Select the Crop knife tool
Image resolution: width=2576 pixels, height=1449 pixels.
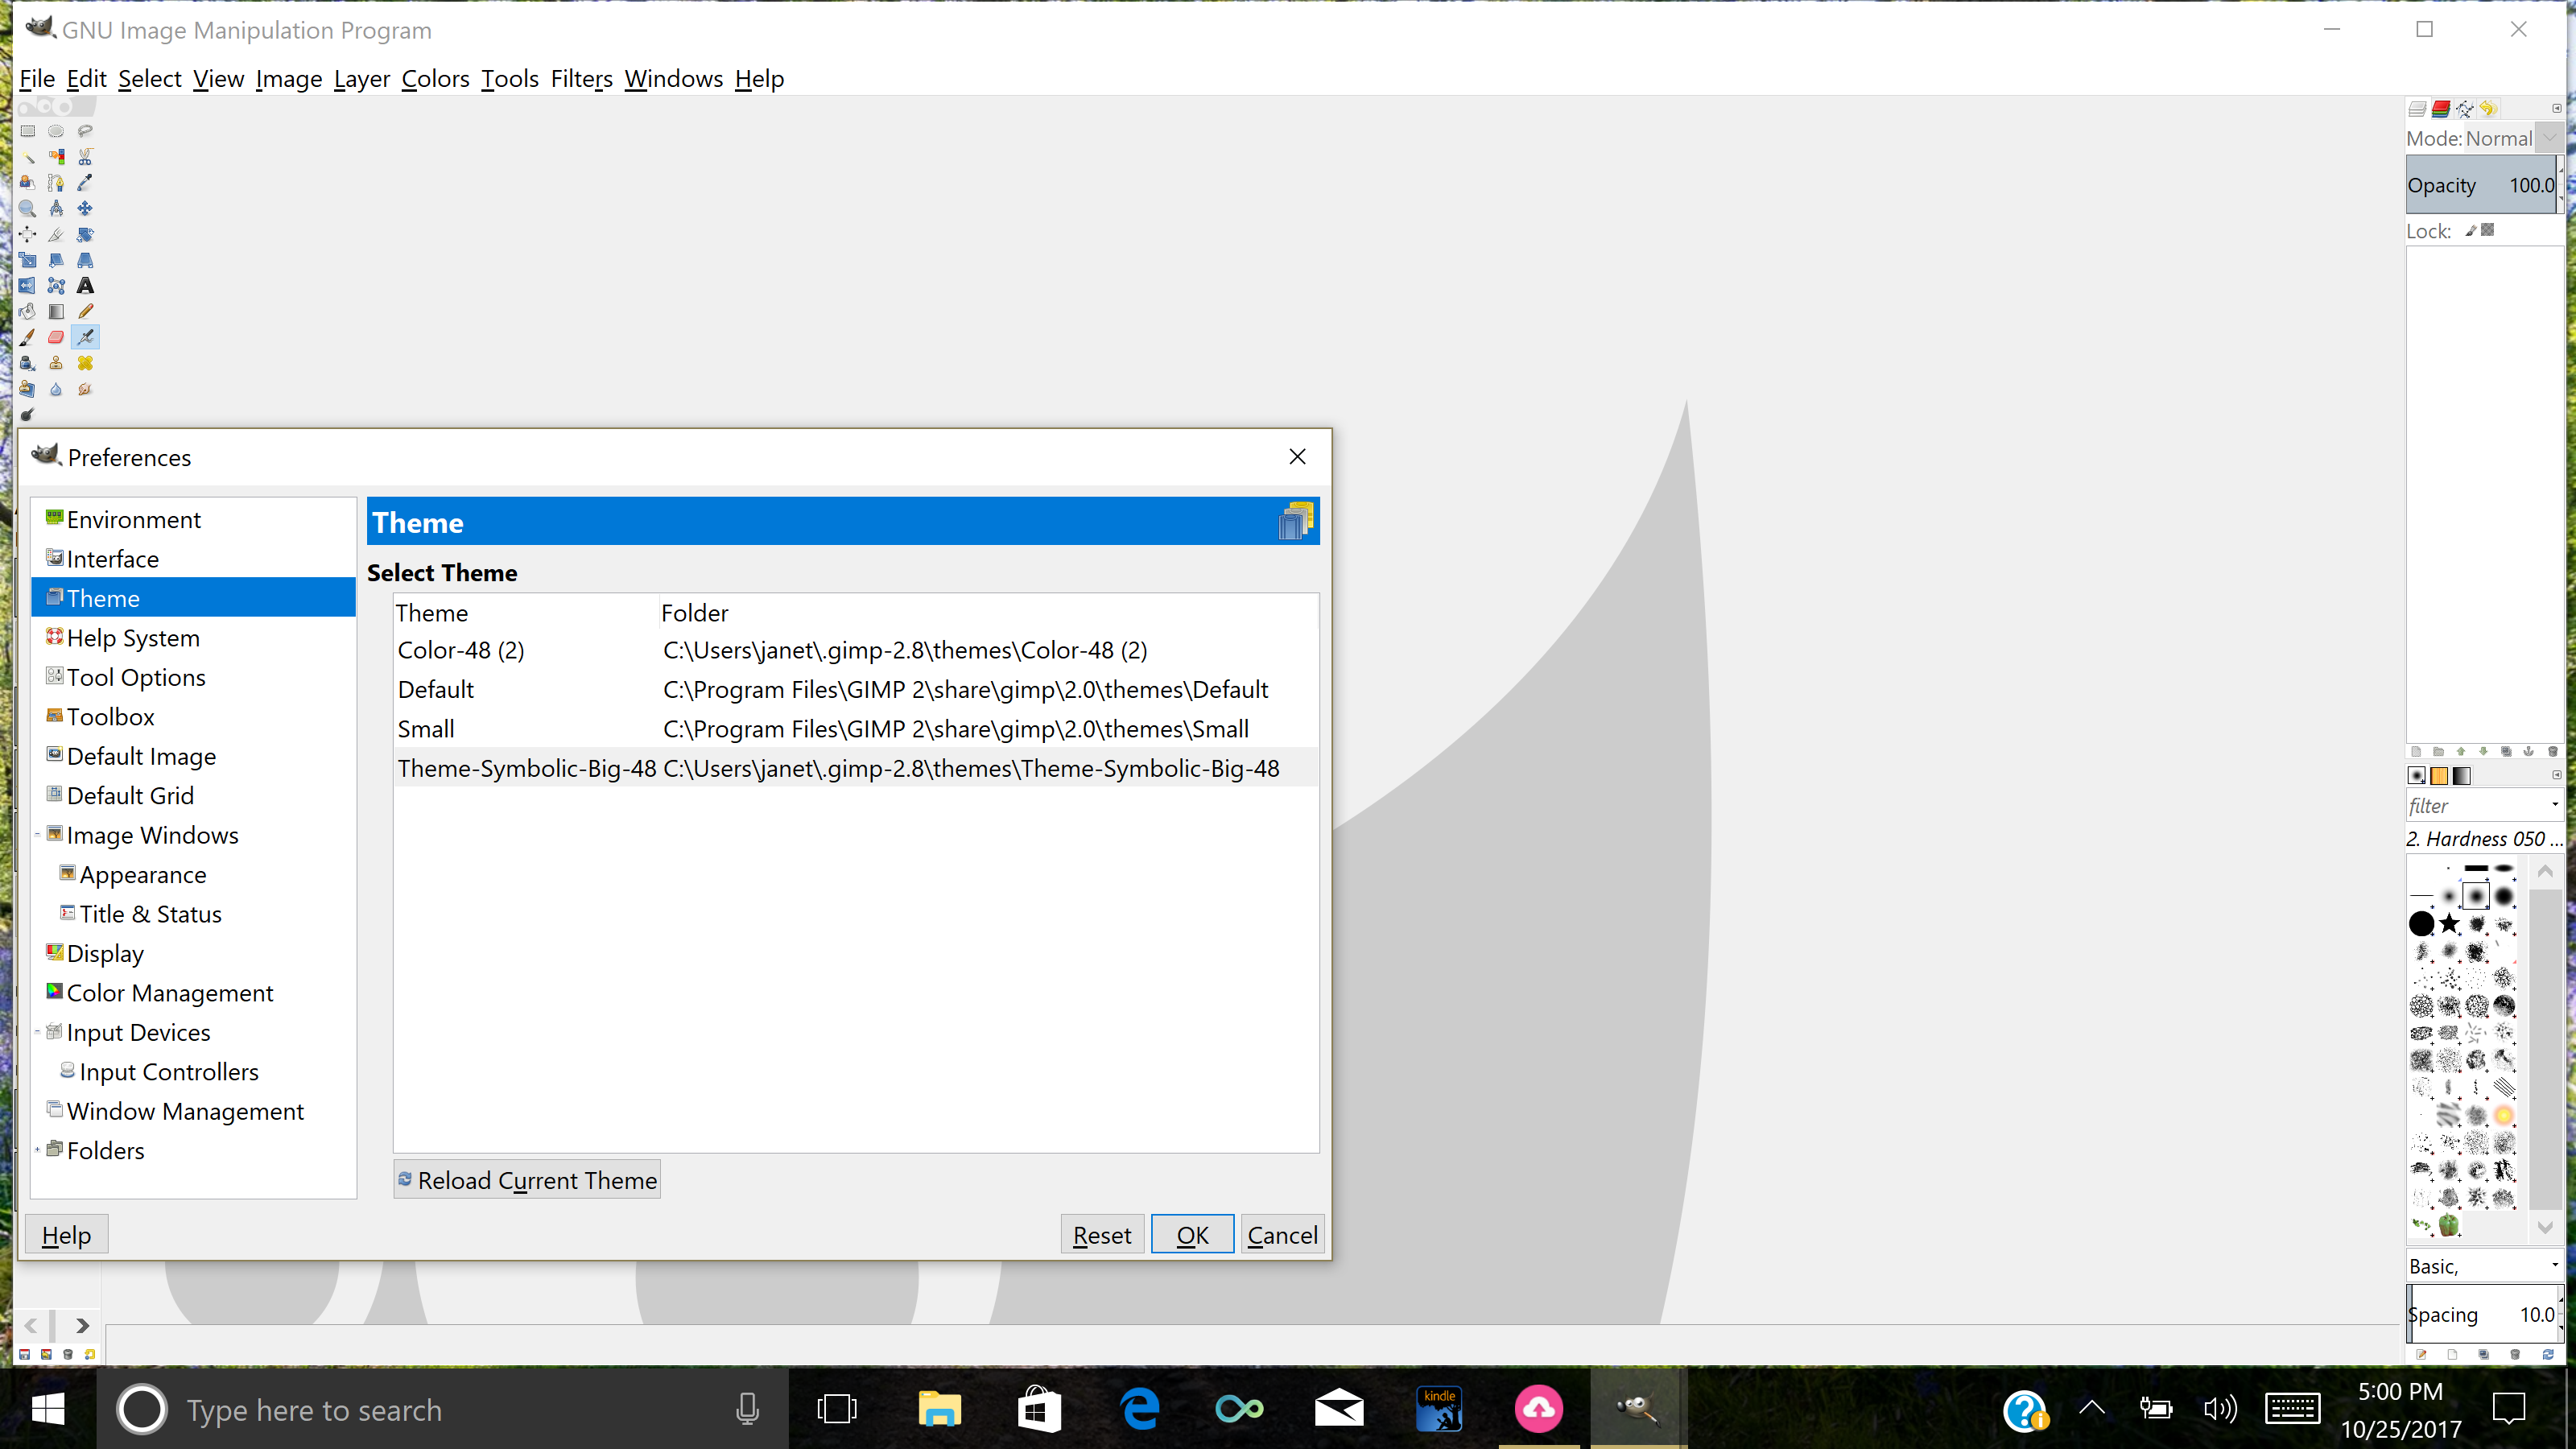(56, 234)
